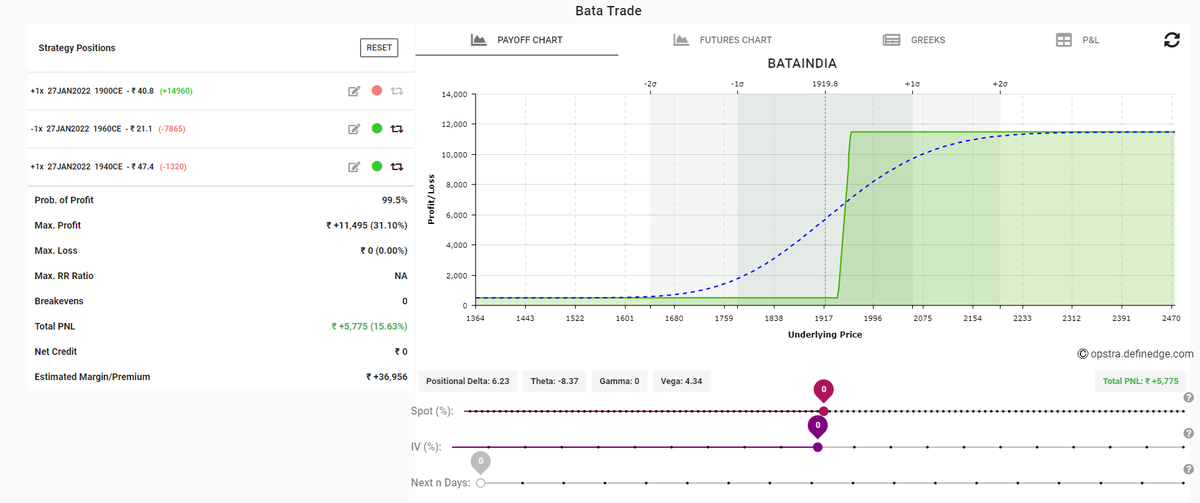Click the RESET button
Image resolution: width=1200 pixels, height=503 pixels.
point(379,47)
